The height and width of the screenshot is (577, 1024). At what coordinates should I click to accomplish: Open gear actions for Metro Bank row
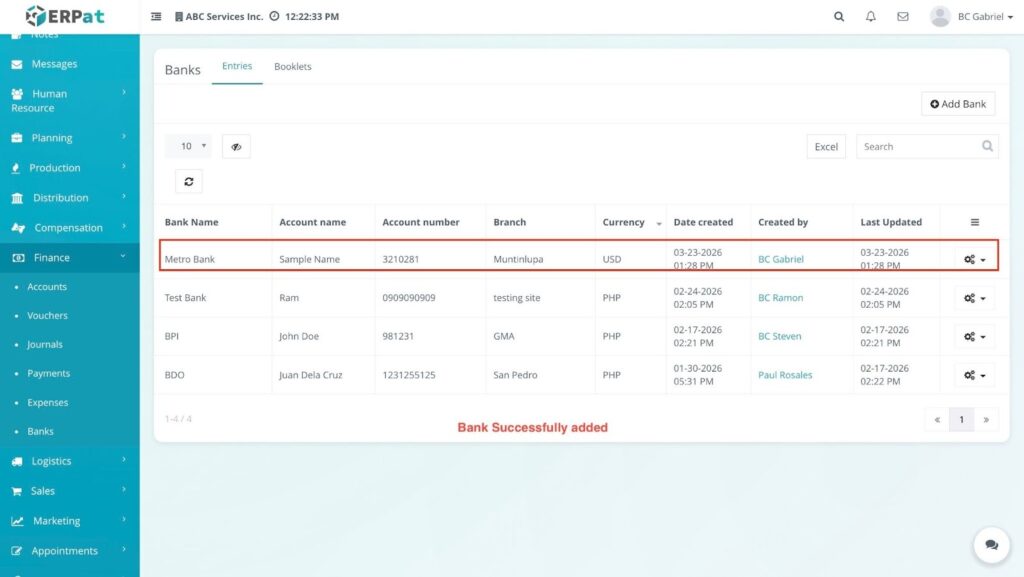(x=974, y=259)
